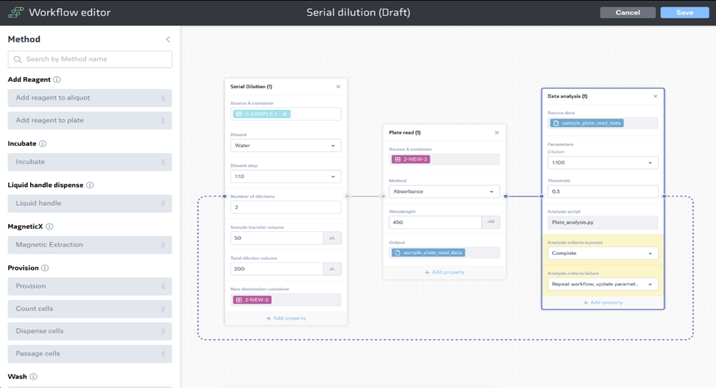Click Add property in Data analysis card
This screenshot has height=388, width=716.
pos(603,303)
